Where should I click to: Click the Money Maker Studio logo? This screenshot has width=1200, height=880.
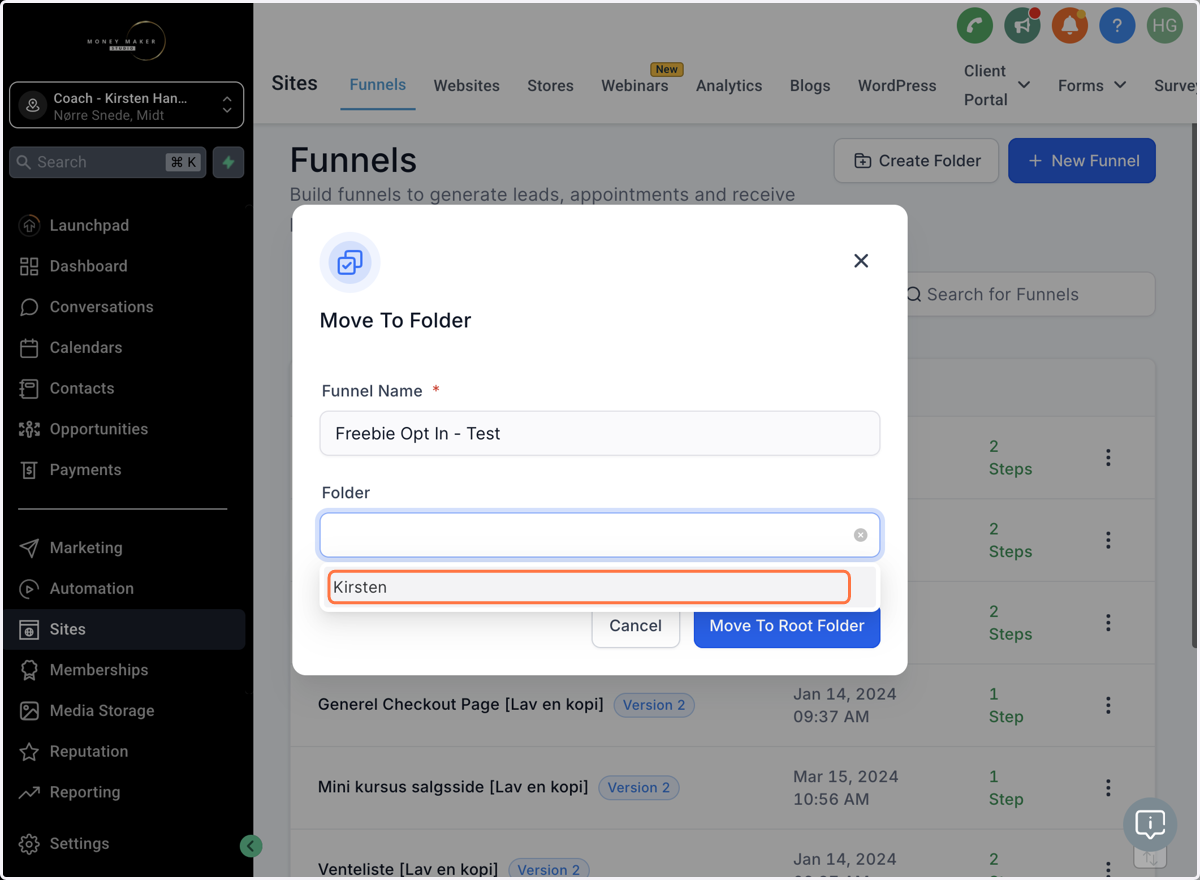(x=126, y=41)
